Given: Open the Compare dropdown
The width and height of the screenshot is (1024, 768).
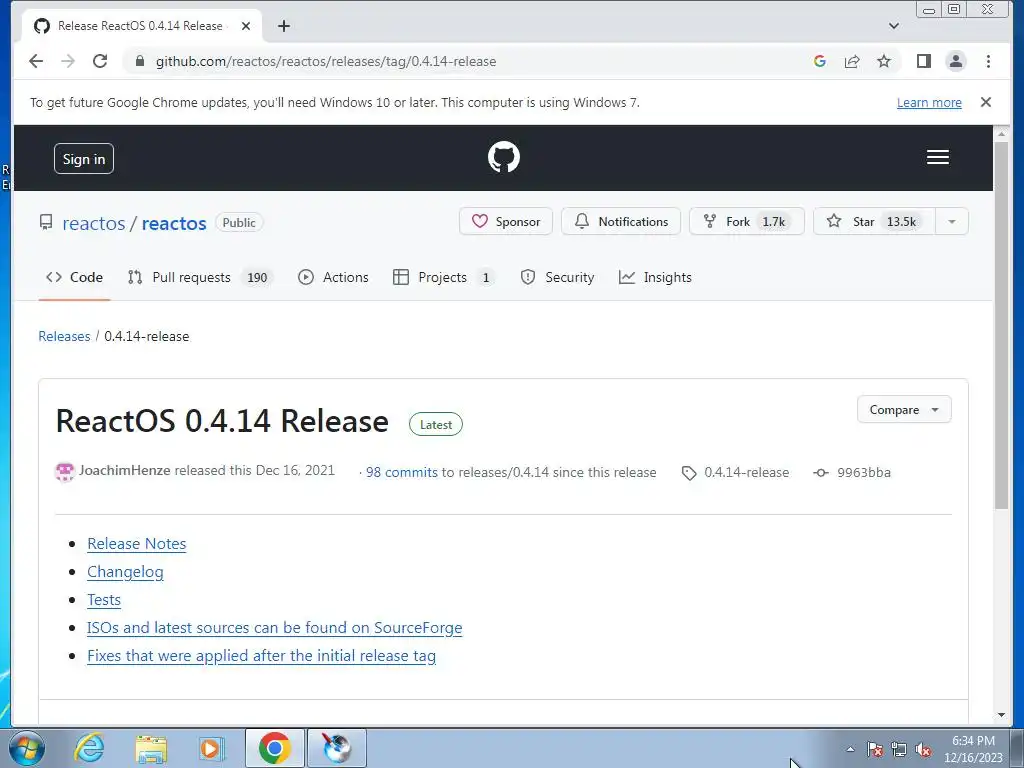Looking at the screenshot, I should tap(904, 409).
